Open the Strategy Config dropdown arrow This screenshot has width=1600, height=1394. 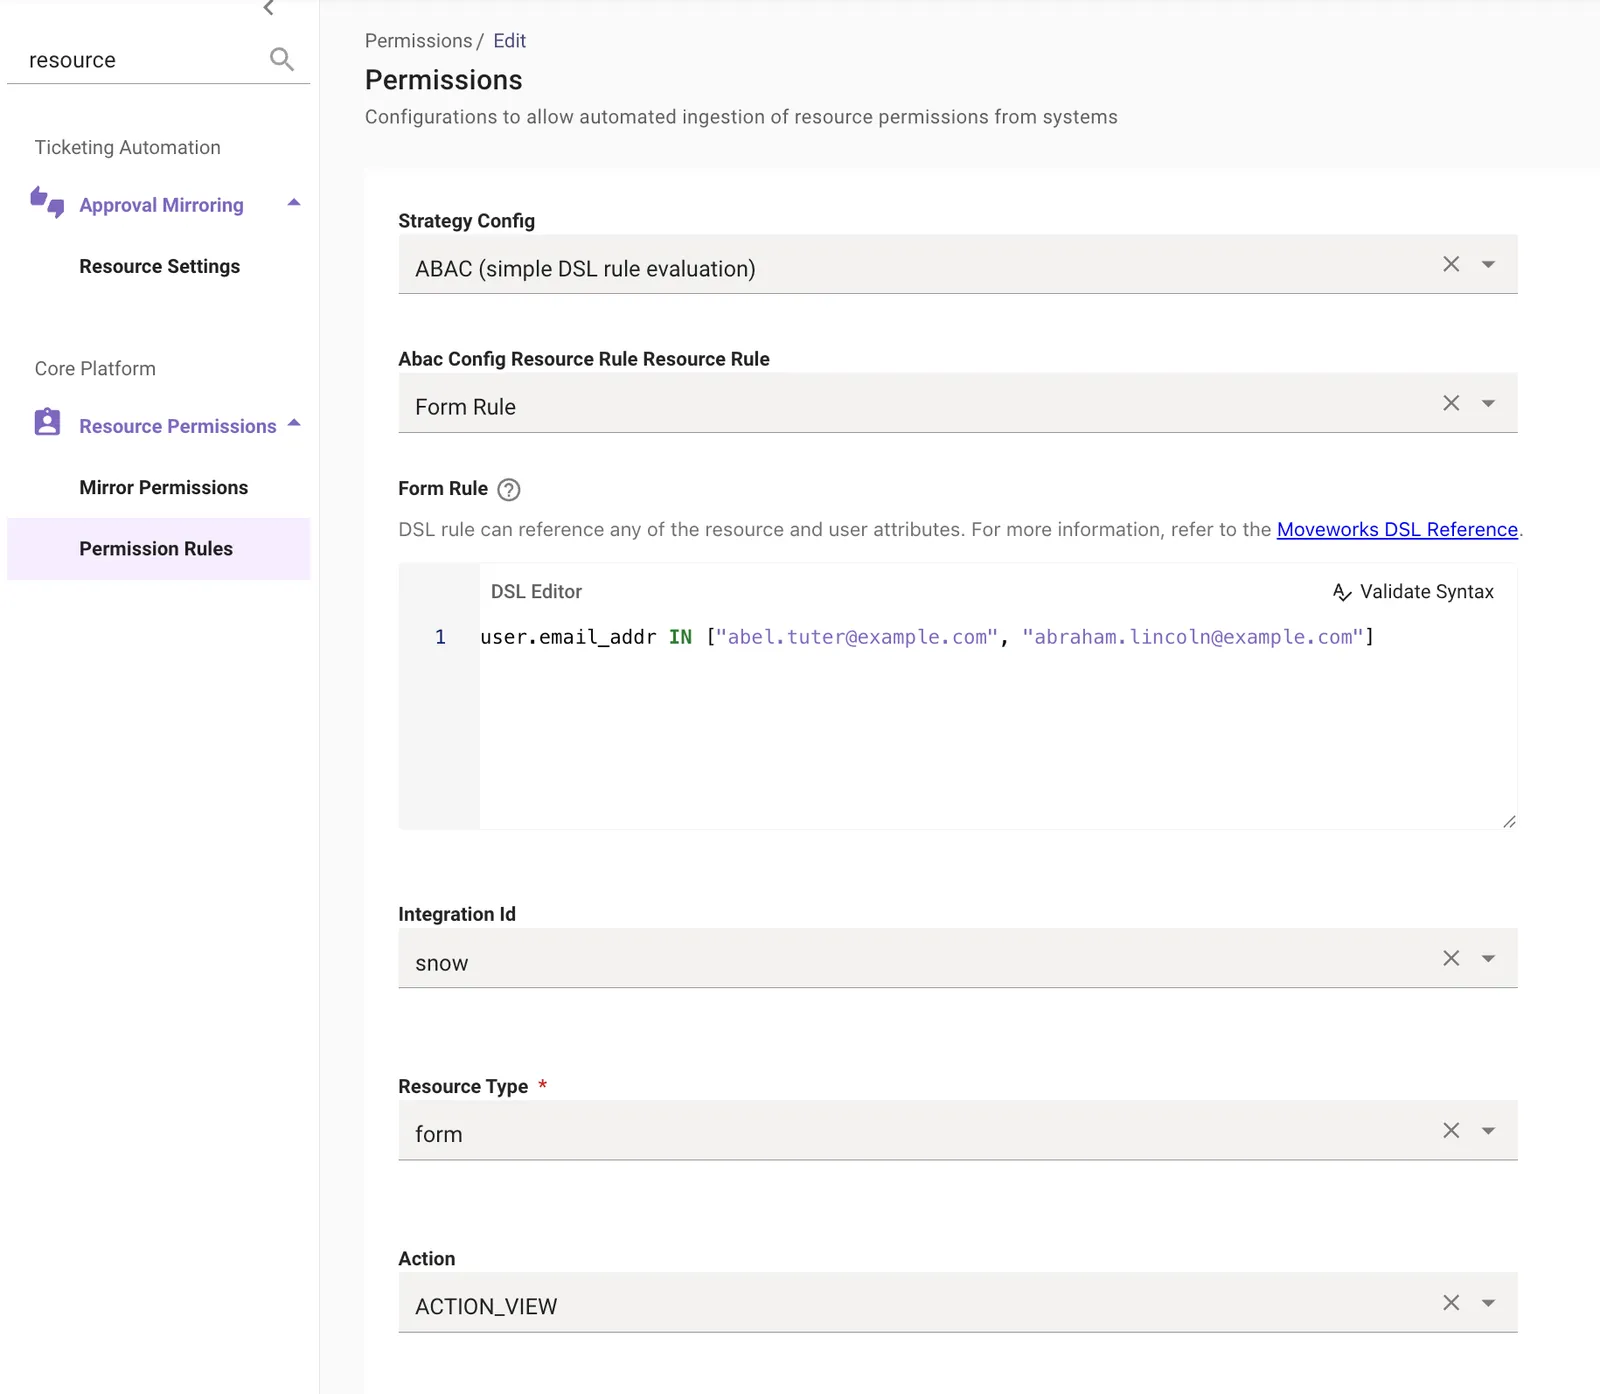[x=1488, y=265]
